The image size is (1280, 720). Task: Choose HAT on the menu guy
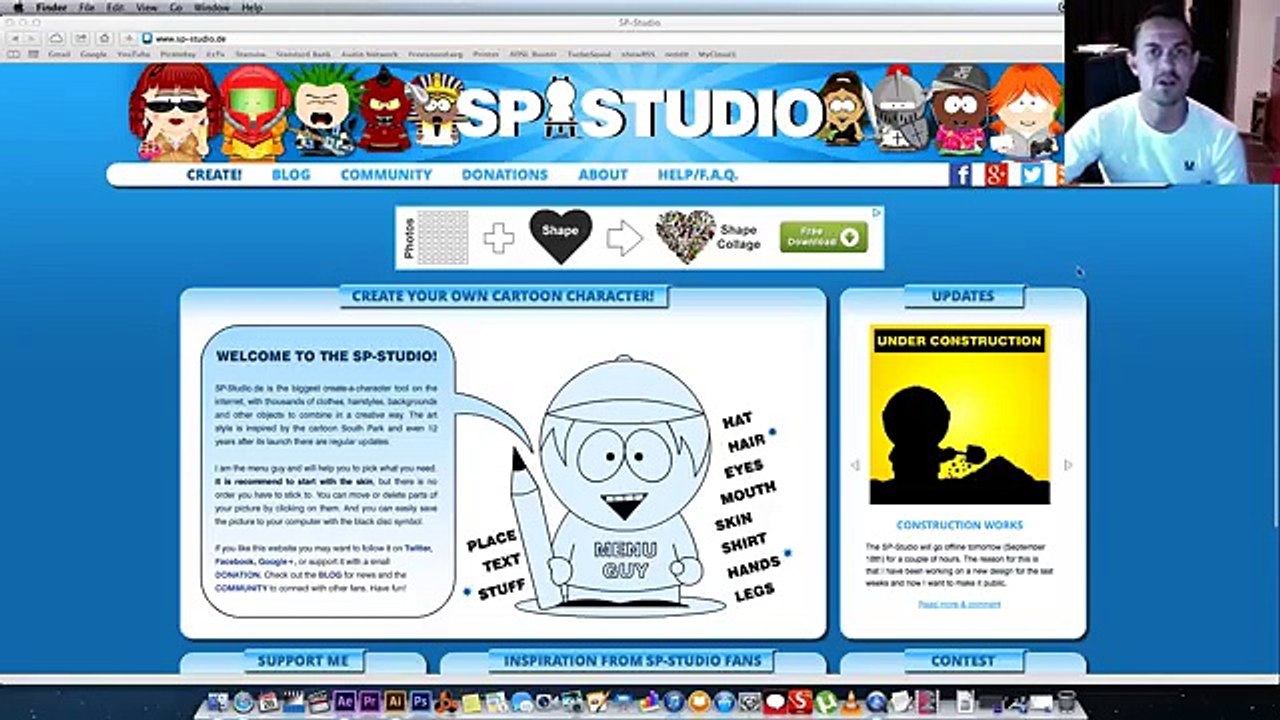tap(738, 421)
